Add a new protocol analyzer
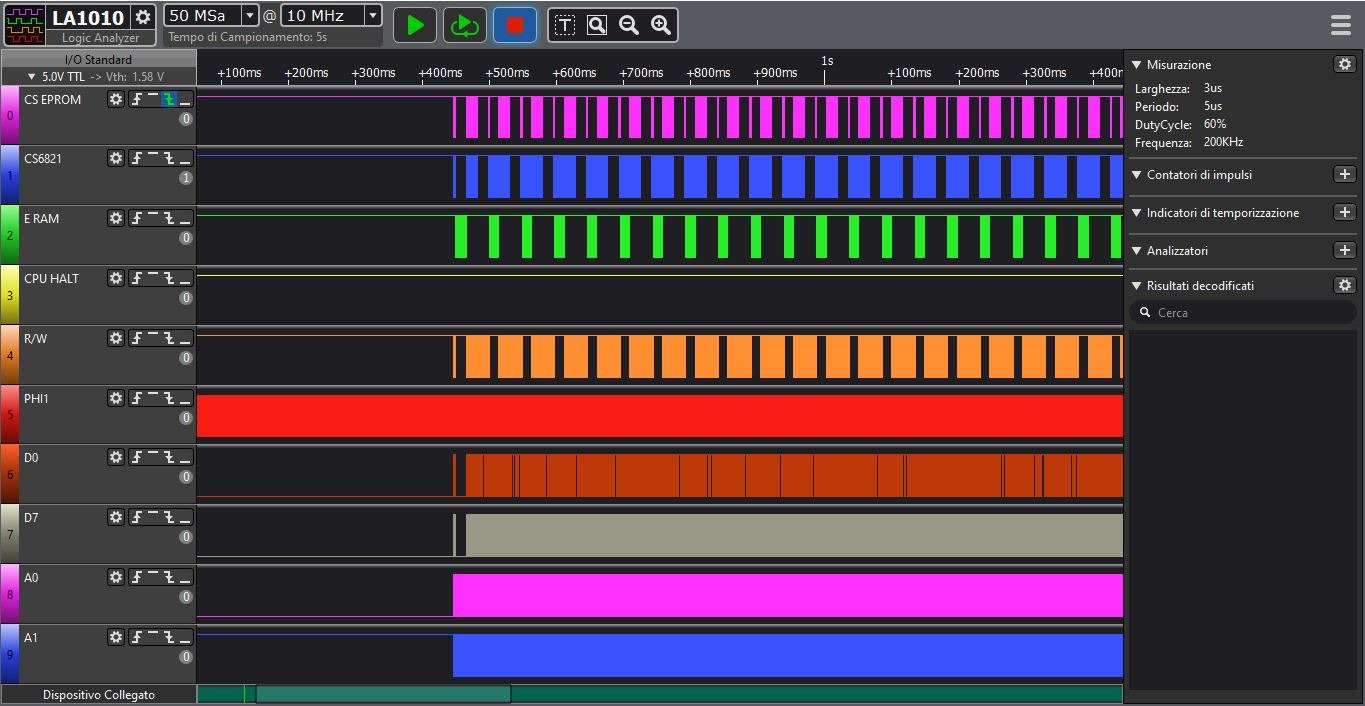The height and width of the screenshot is (706, 1365). [x=1344, y=250]
